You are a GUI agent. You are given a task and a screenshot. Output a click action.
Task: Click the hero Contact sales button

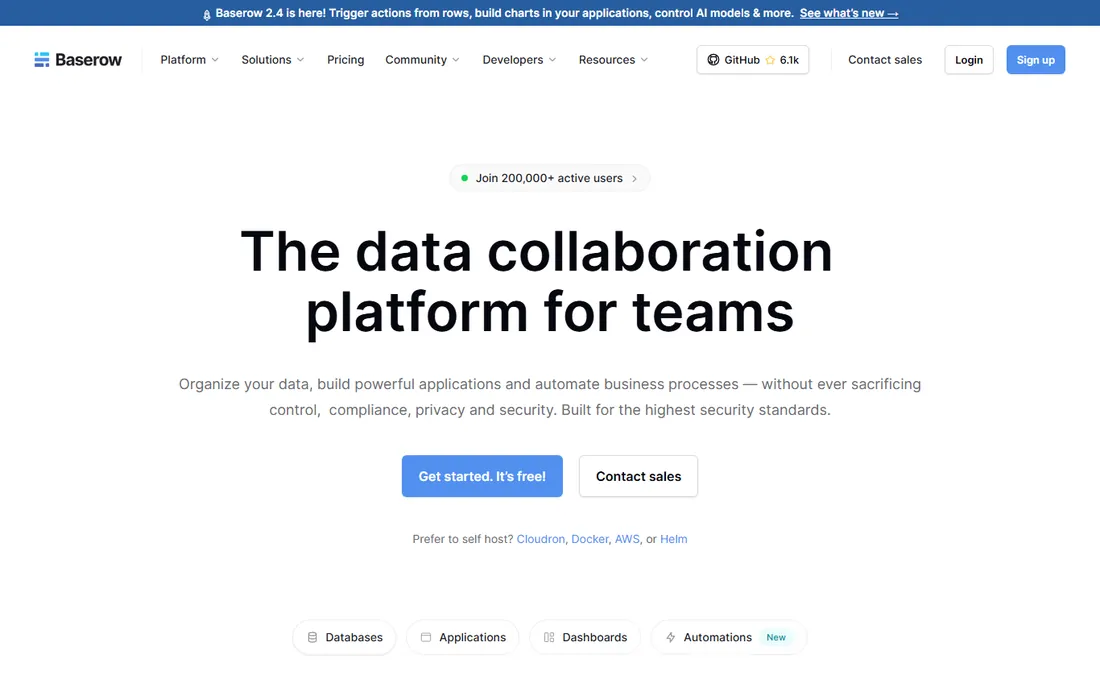pyautogui.click(x=638, y=476)
